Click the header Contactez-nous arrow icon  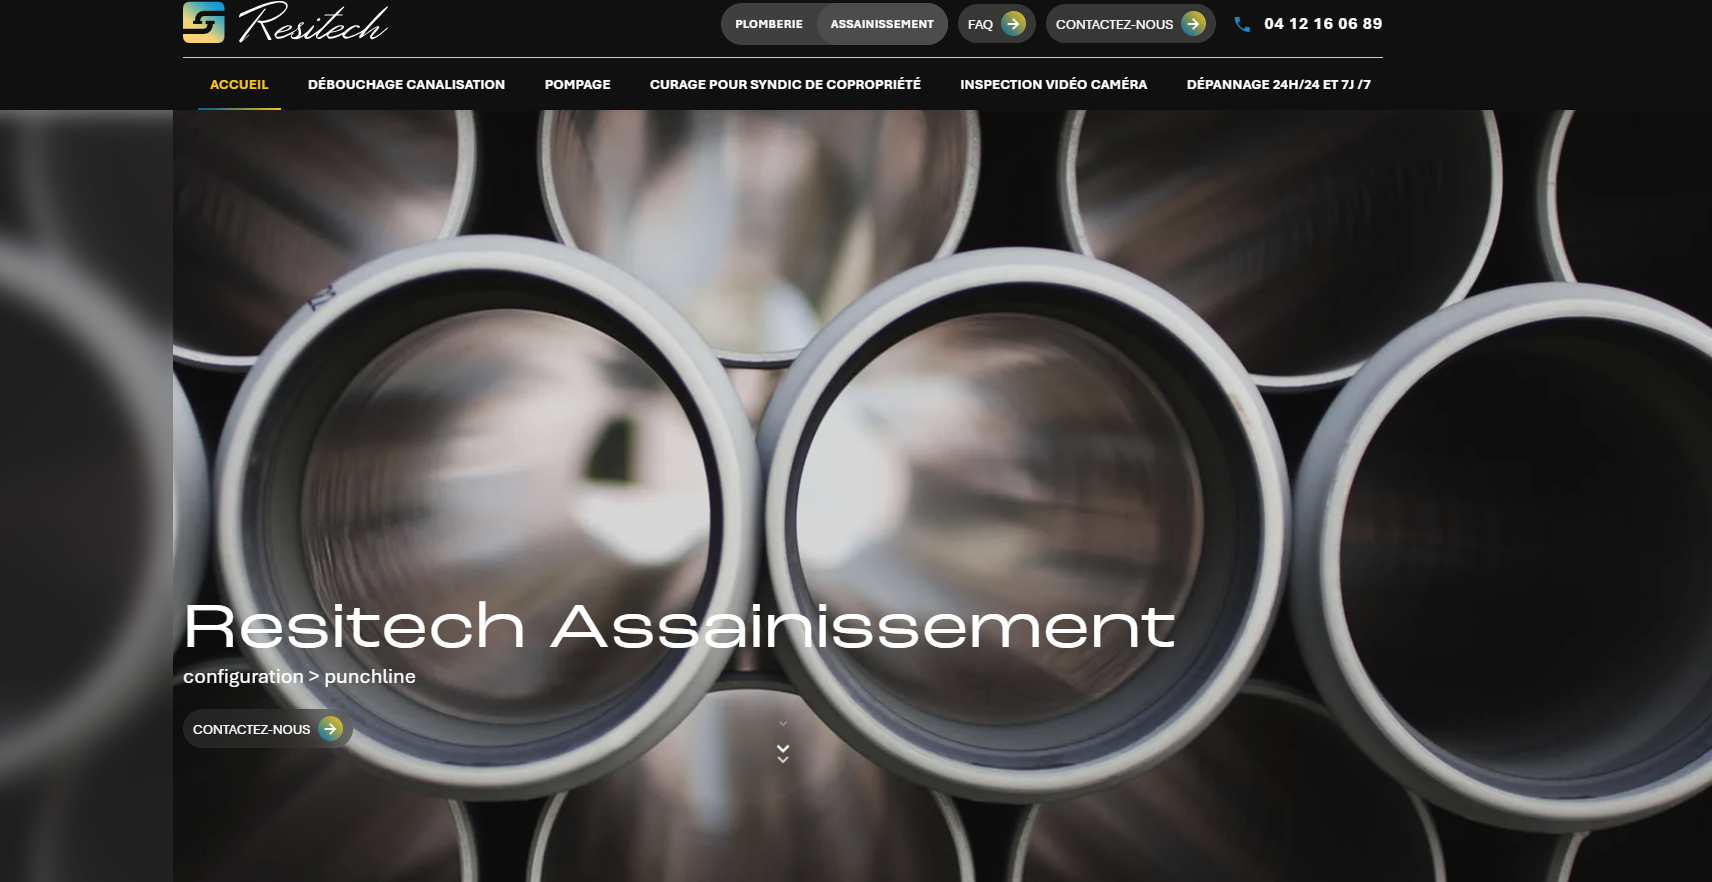(x=1193, y=24)
